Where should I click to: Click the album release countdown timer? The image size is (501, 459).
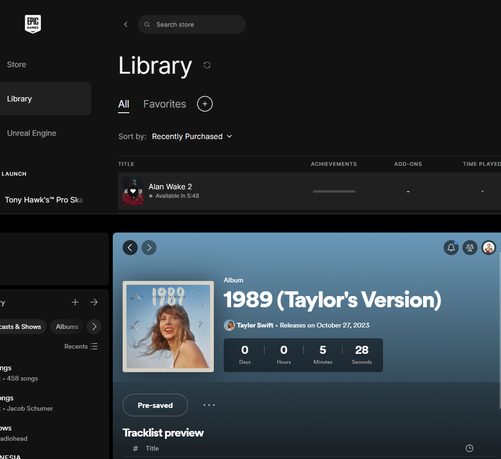[x=303, y=355]
